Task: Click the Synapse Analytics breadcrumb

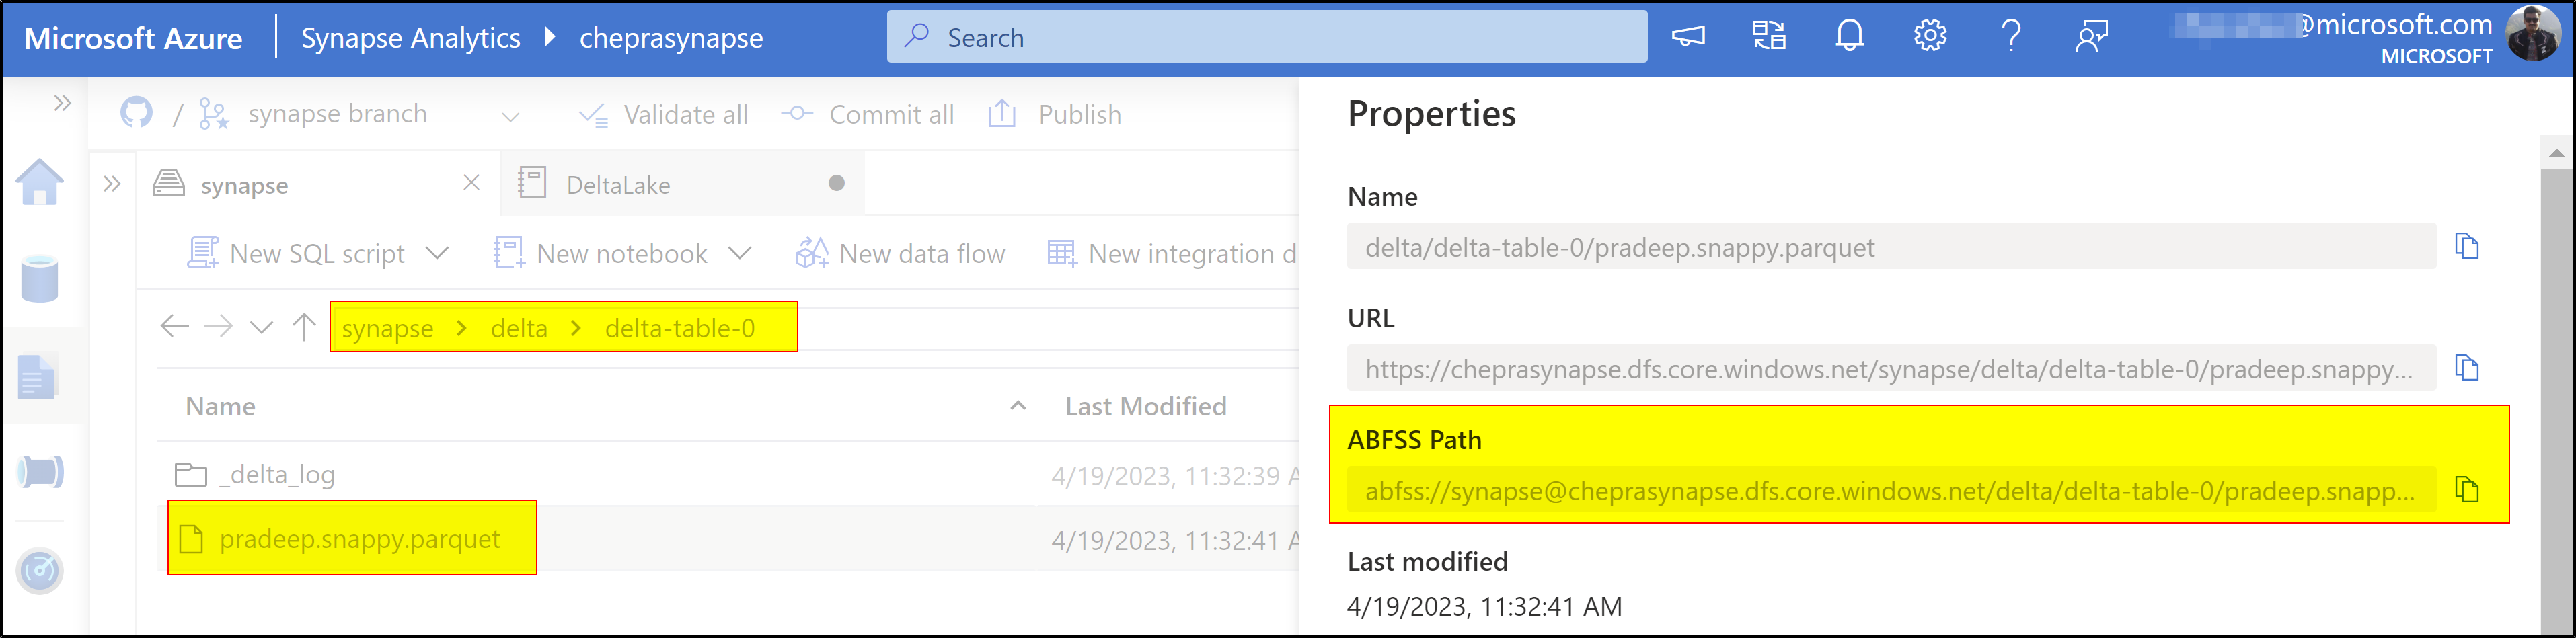Action: point(411,38)
